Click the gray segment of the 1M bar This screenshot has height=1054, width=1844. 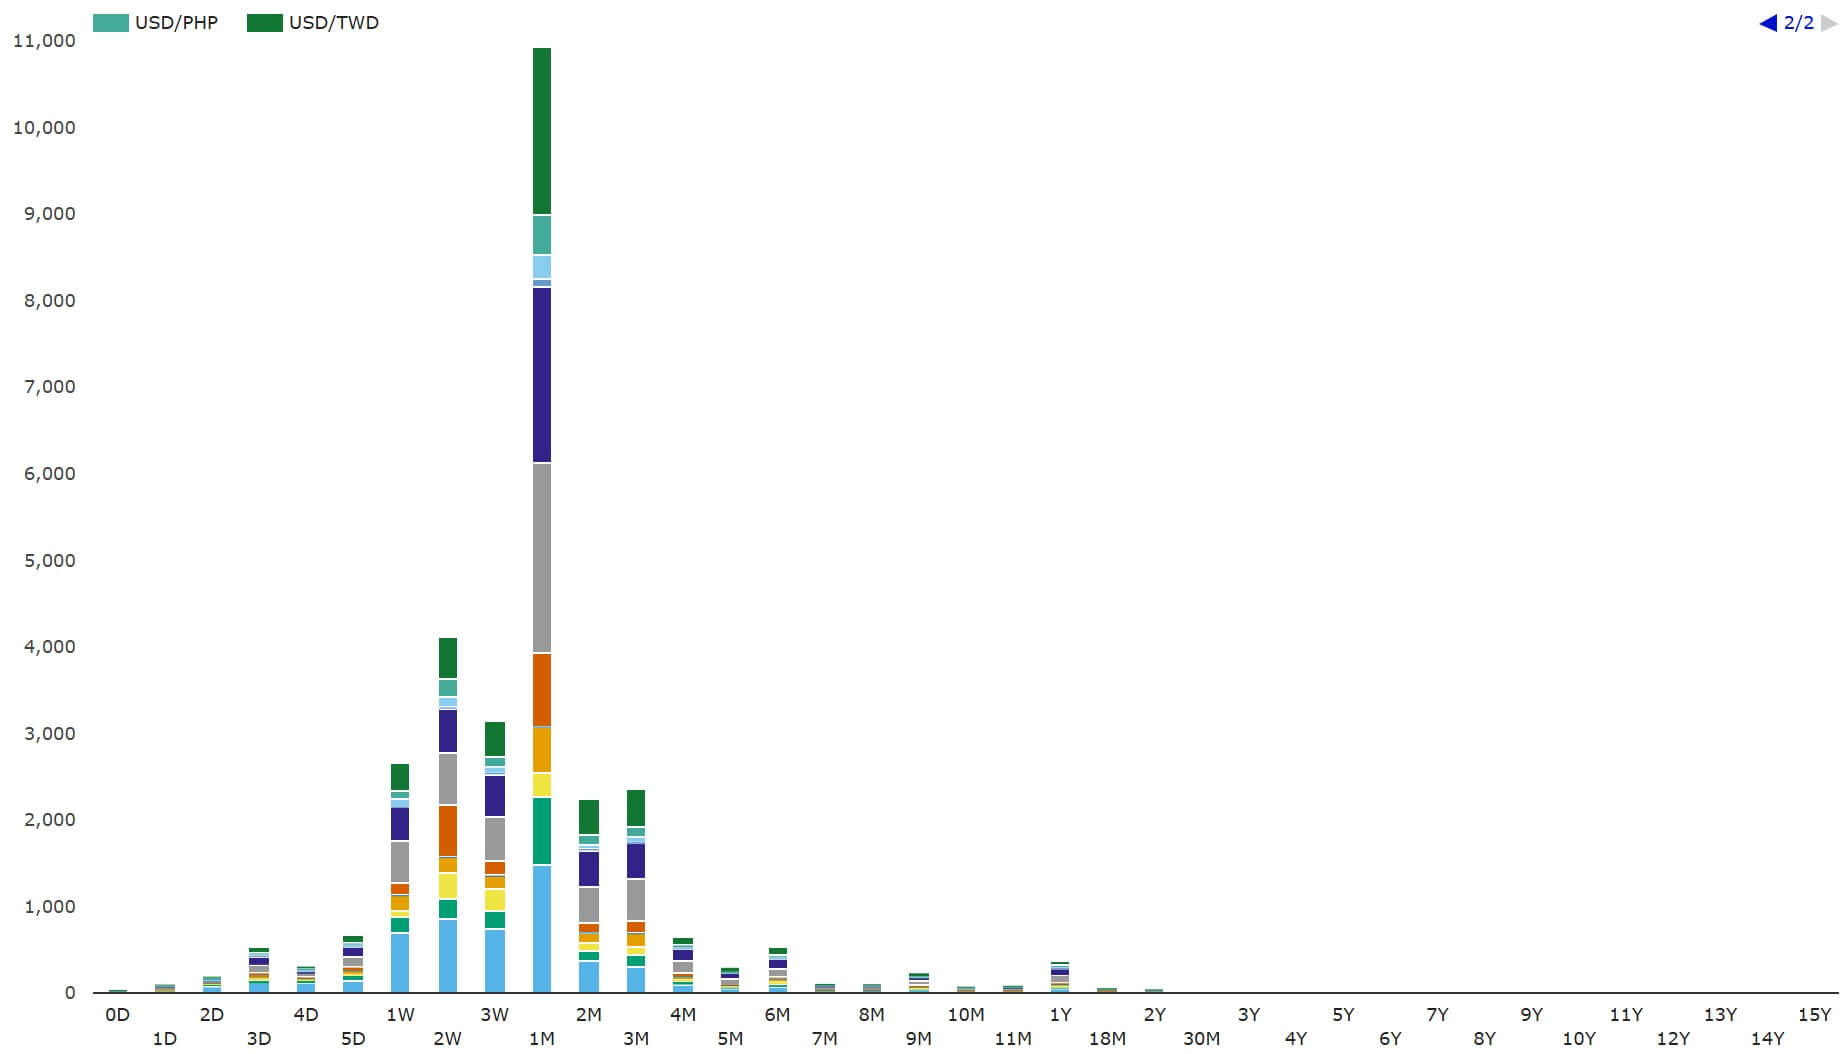pyautogui.click(x=541, y=558)
